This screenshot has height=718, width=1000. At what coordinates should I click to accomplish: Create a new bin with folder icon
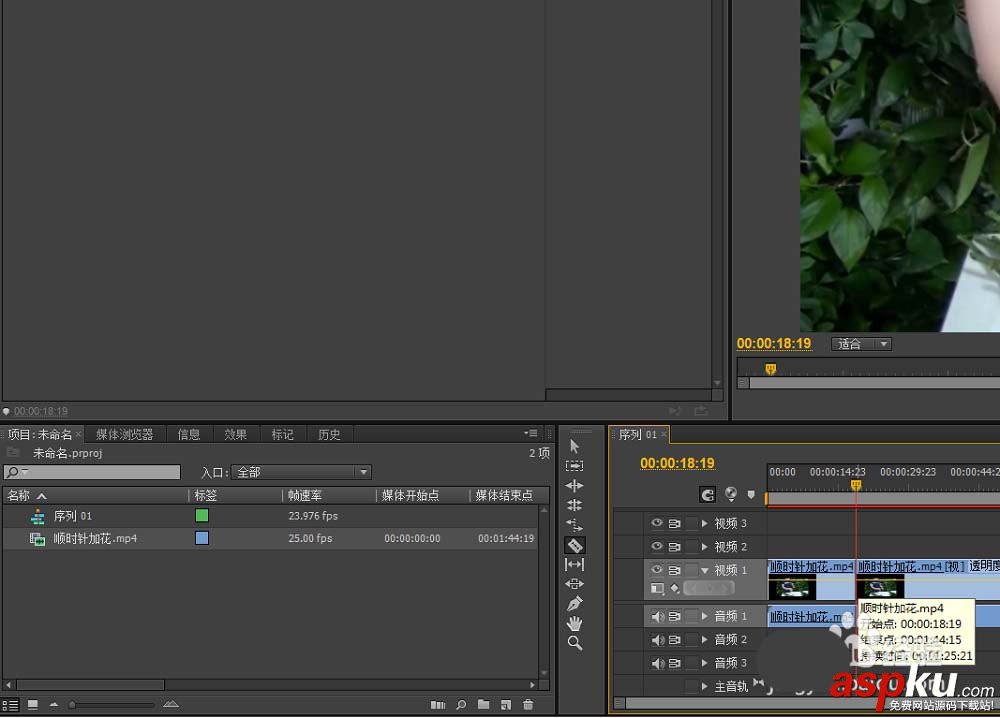(x=484, y=705)
